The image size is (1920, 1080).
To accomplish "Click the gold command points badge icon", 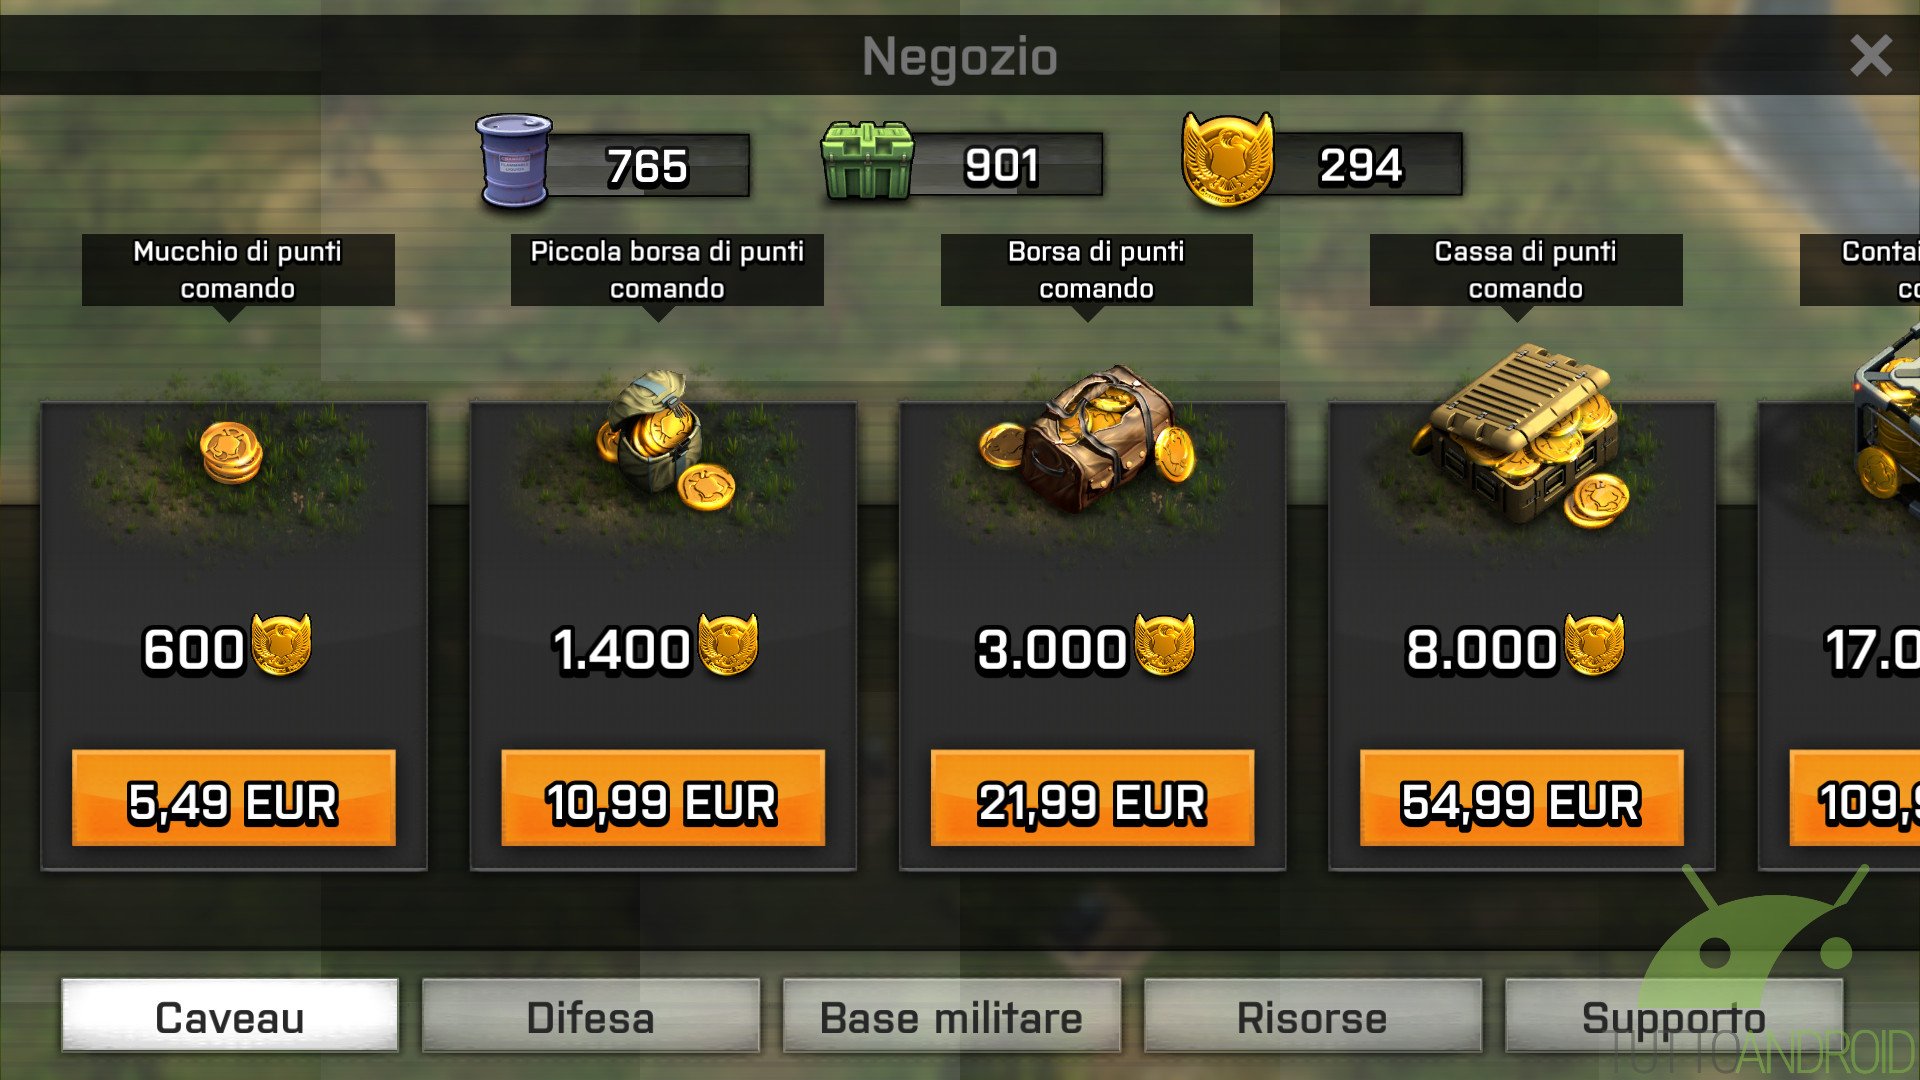I will coord(1228,159).
